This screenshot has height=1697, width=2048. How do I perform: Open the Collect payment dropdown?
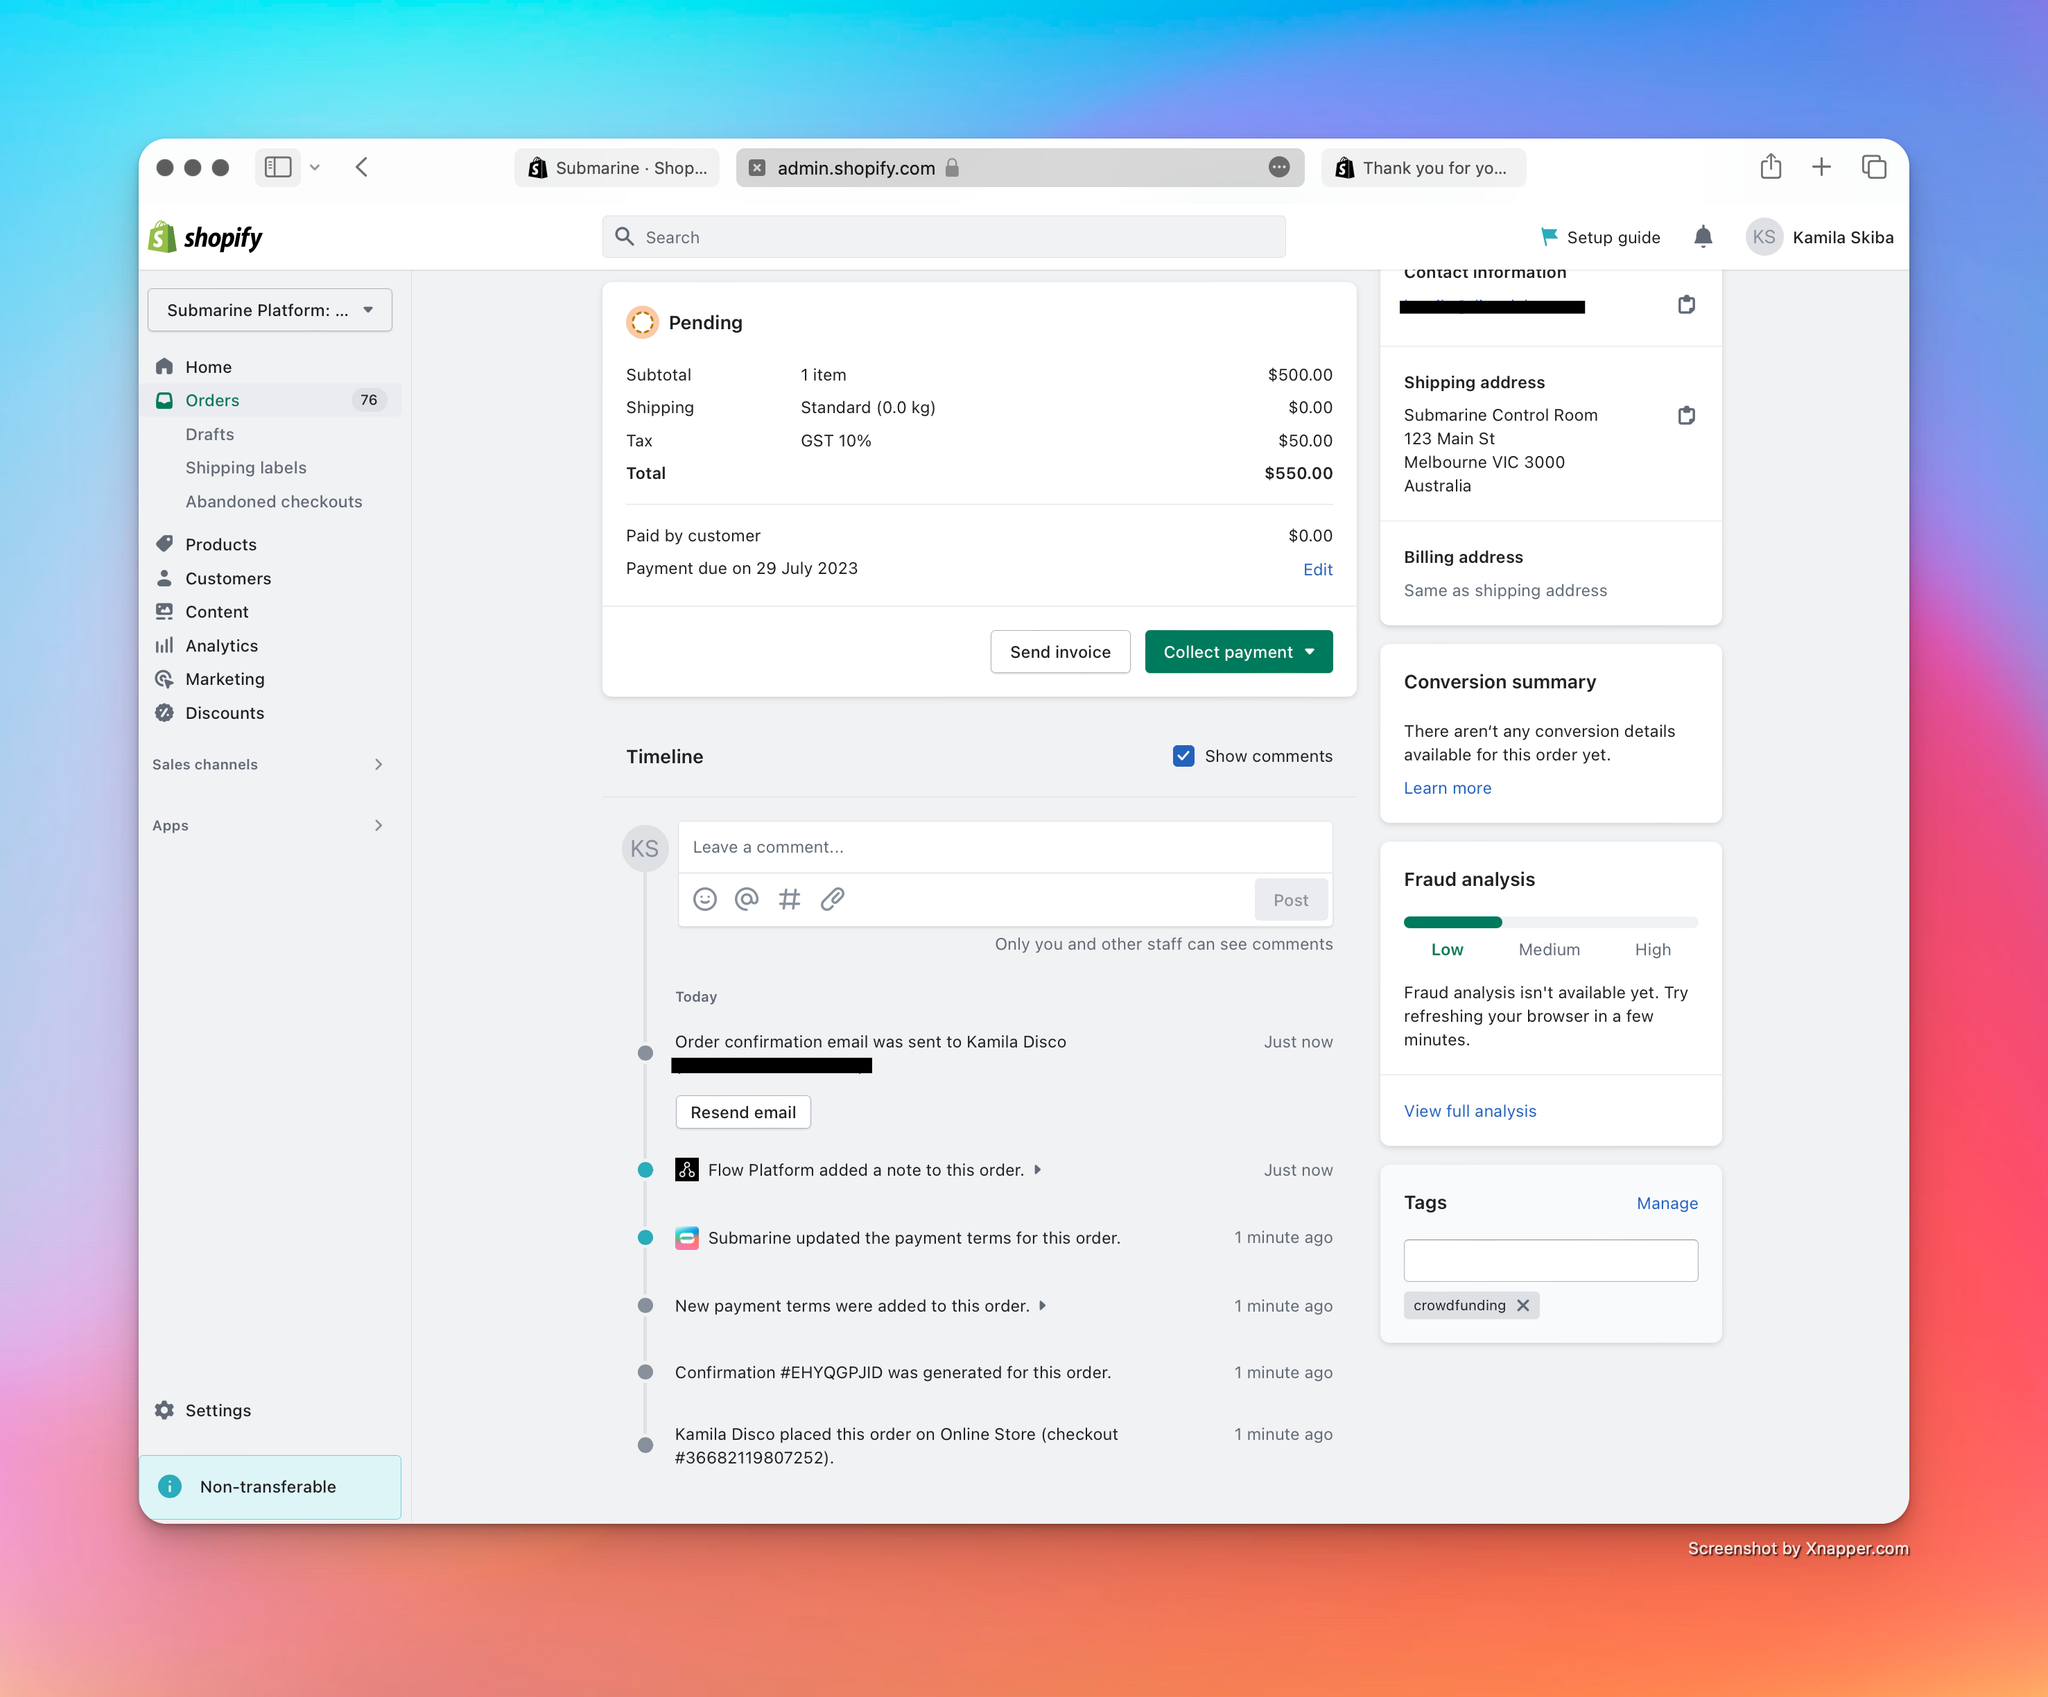(x=1238, y=652)
